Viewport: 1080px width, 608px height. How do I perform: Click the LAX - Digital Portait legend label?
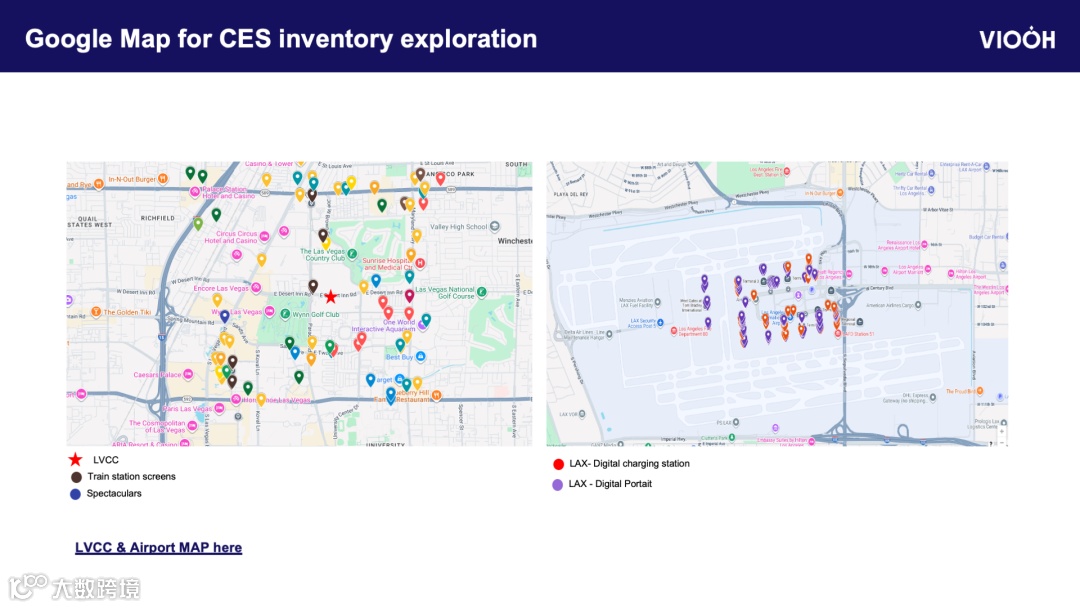coord(610,484)
